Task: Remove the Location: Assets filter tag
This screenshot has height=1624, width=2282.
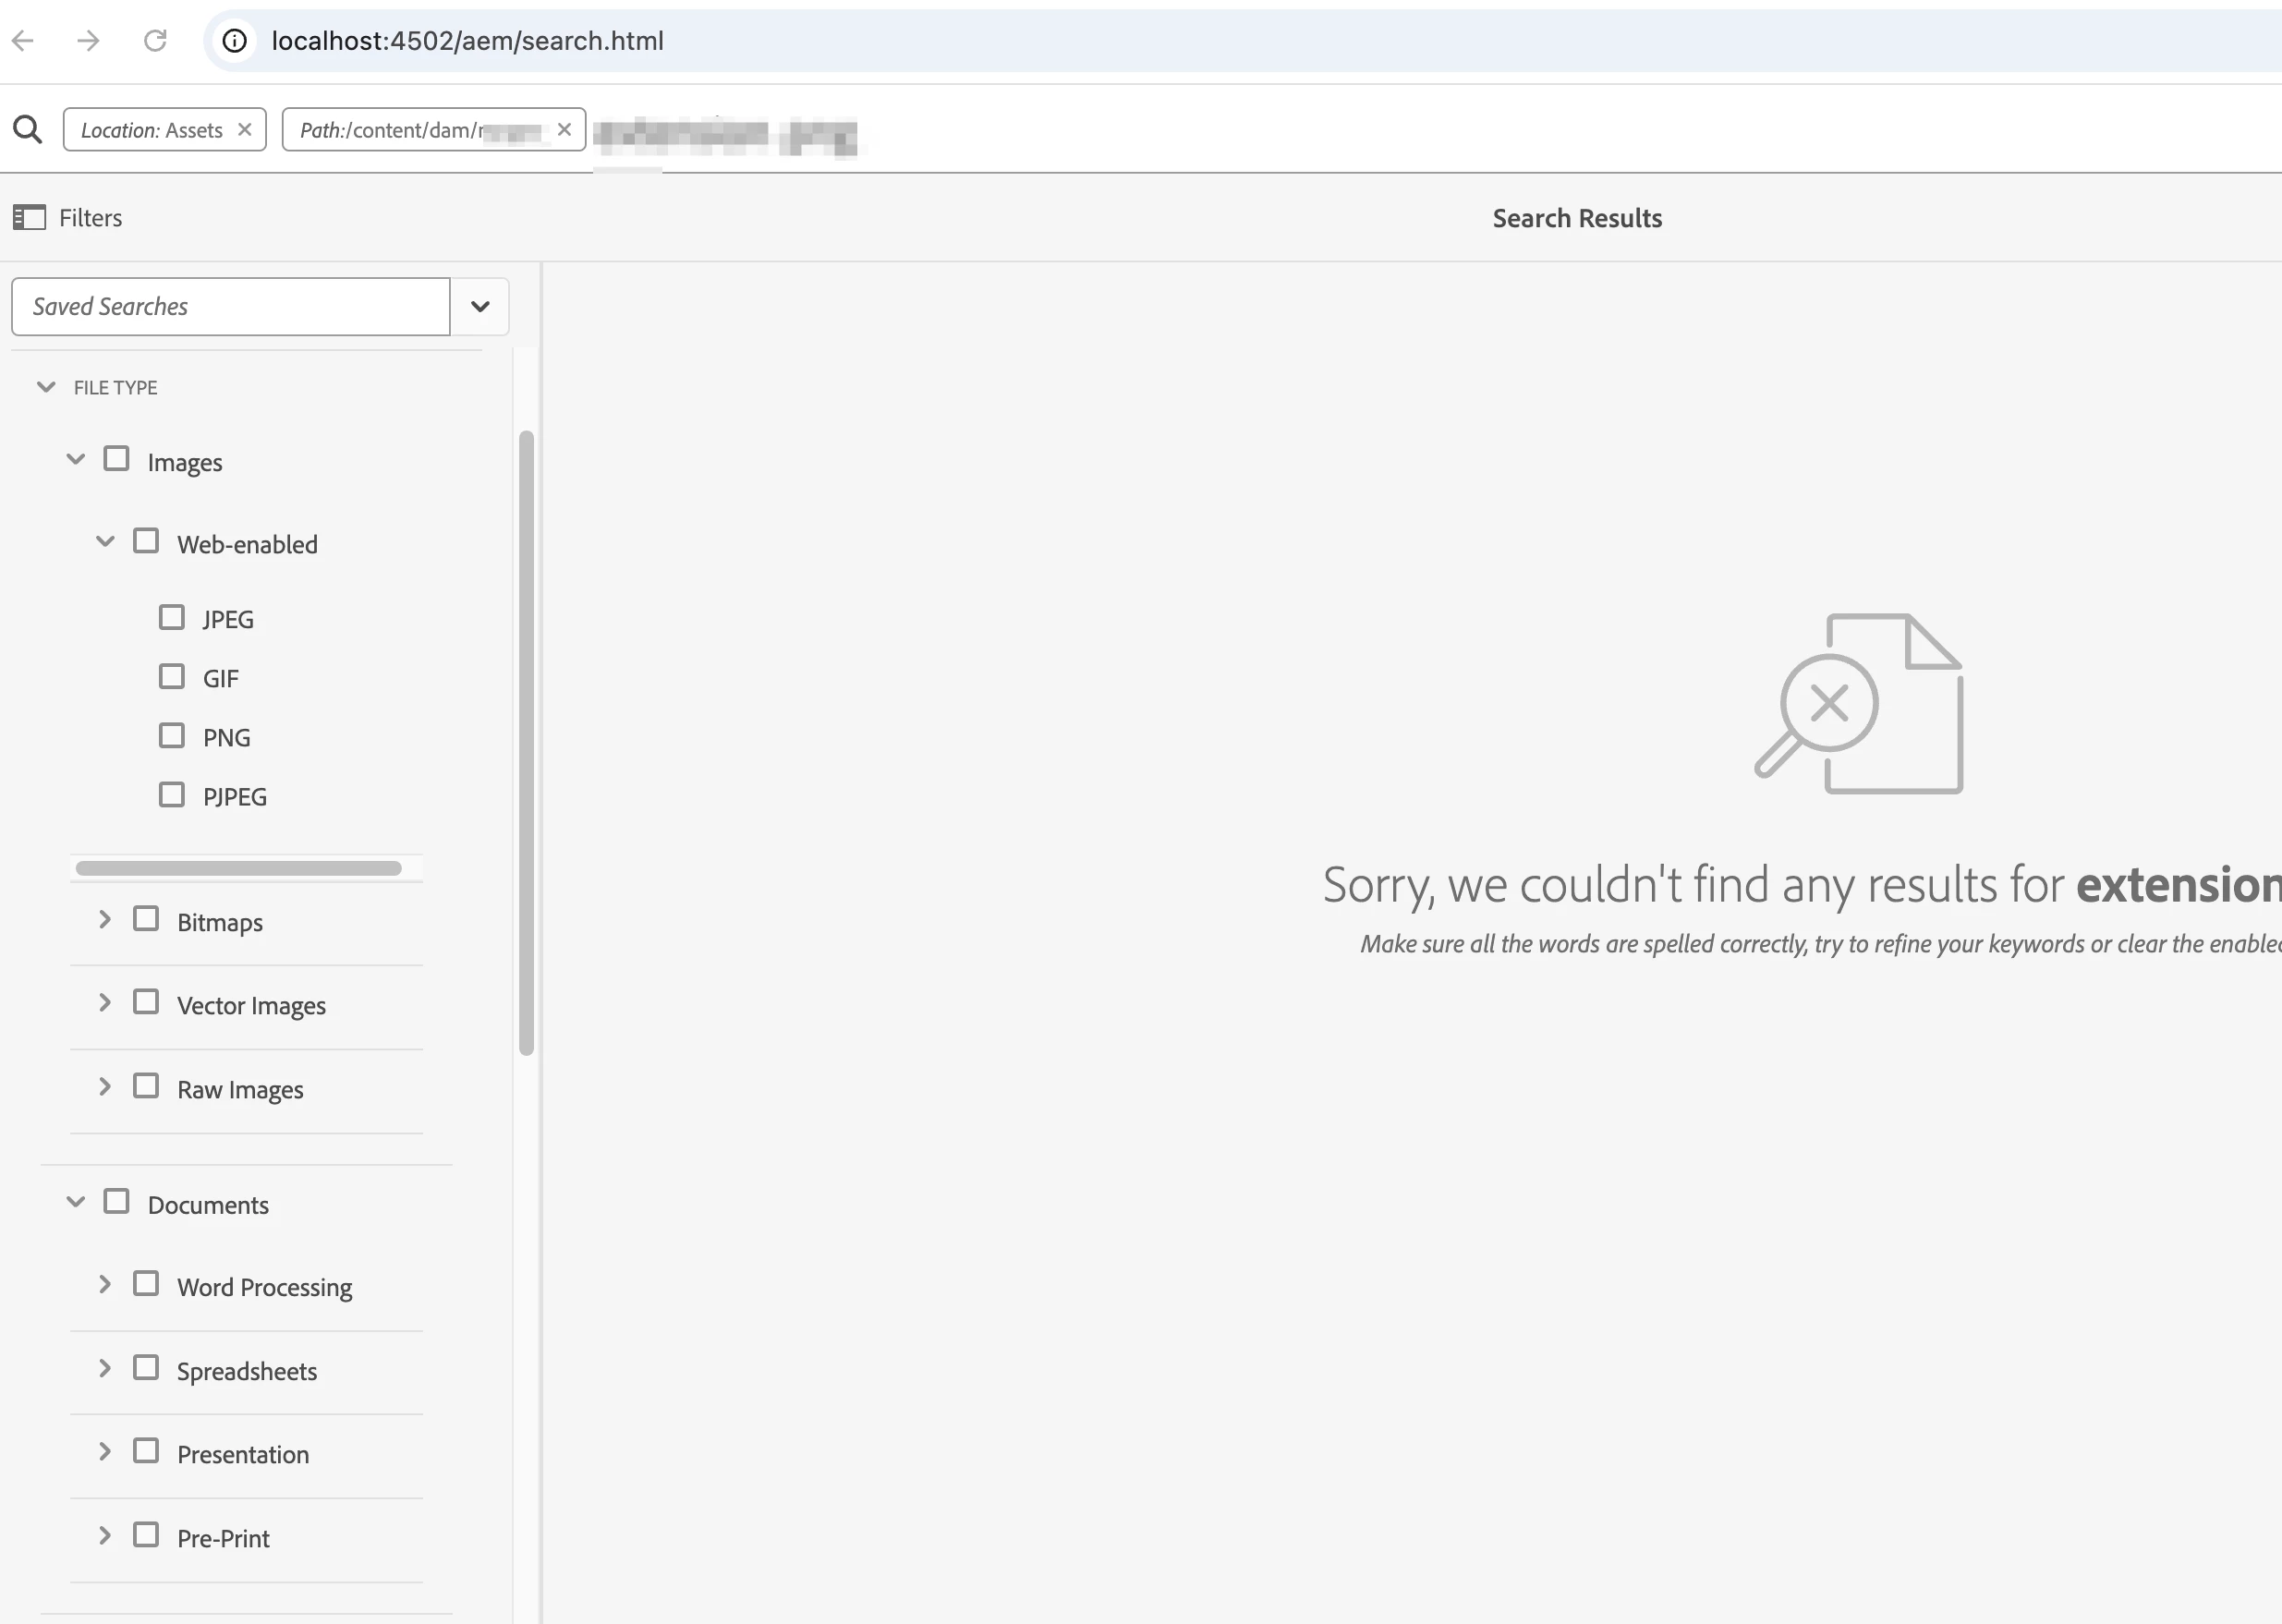Action: point(245,130)
